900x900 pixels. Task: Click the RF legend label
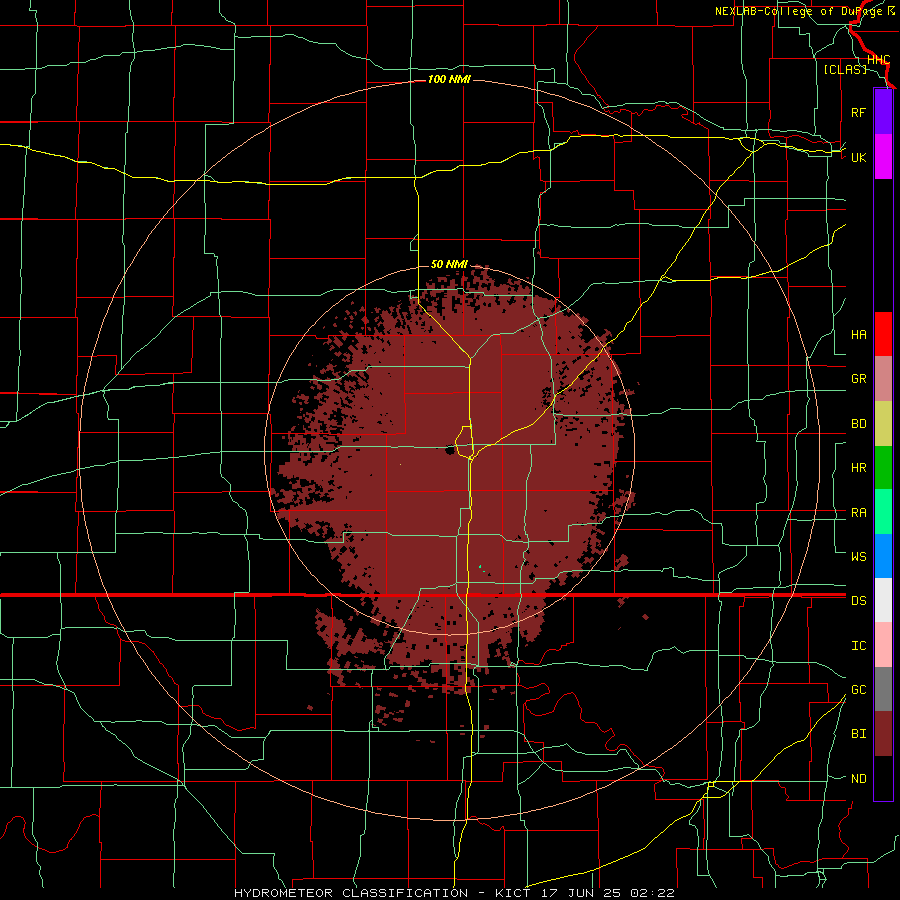pos(858,112)
